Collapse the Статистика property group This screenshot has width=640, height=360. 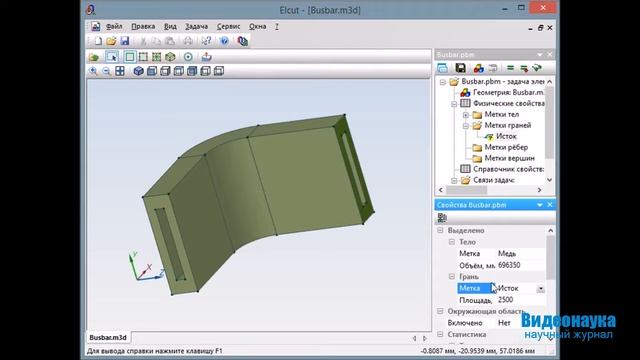pos(440,334)
